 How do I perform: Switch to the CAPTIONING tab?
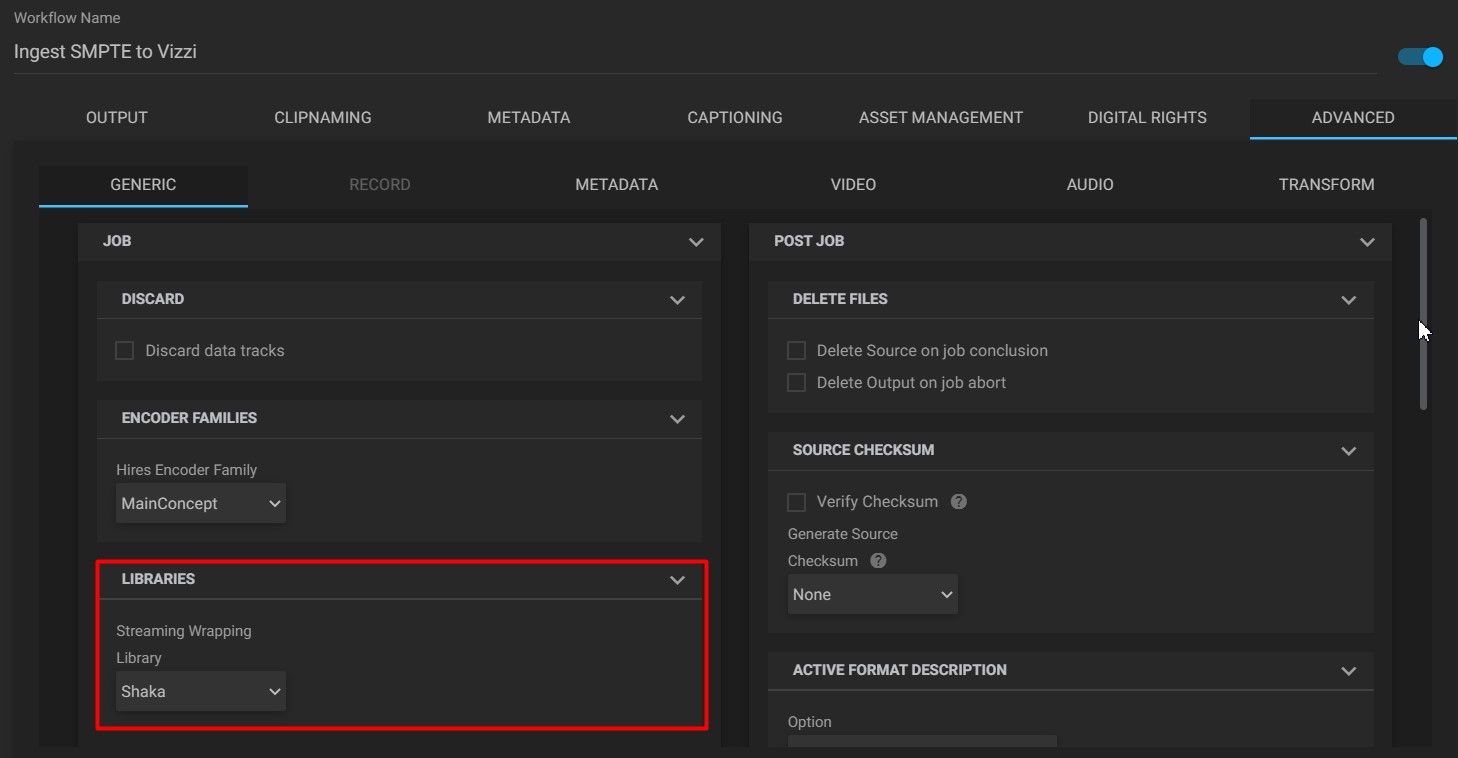(734, 117)
